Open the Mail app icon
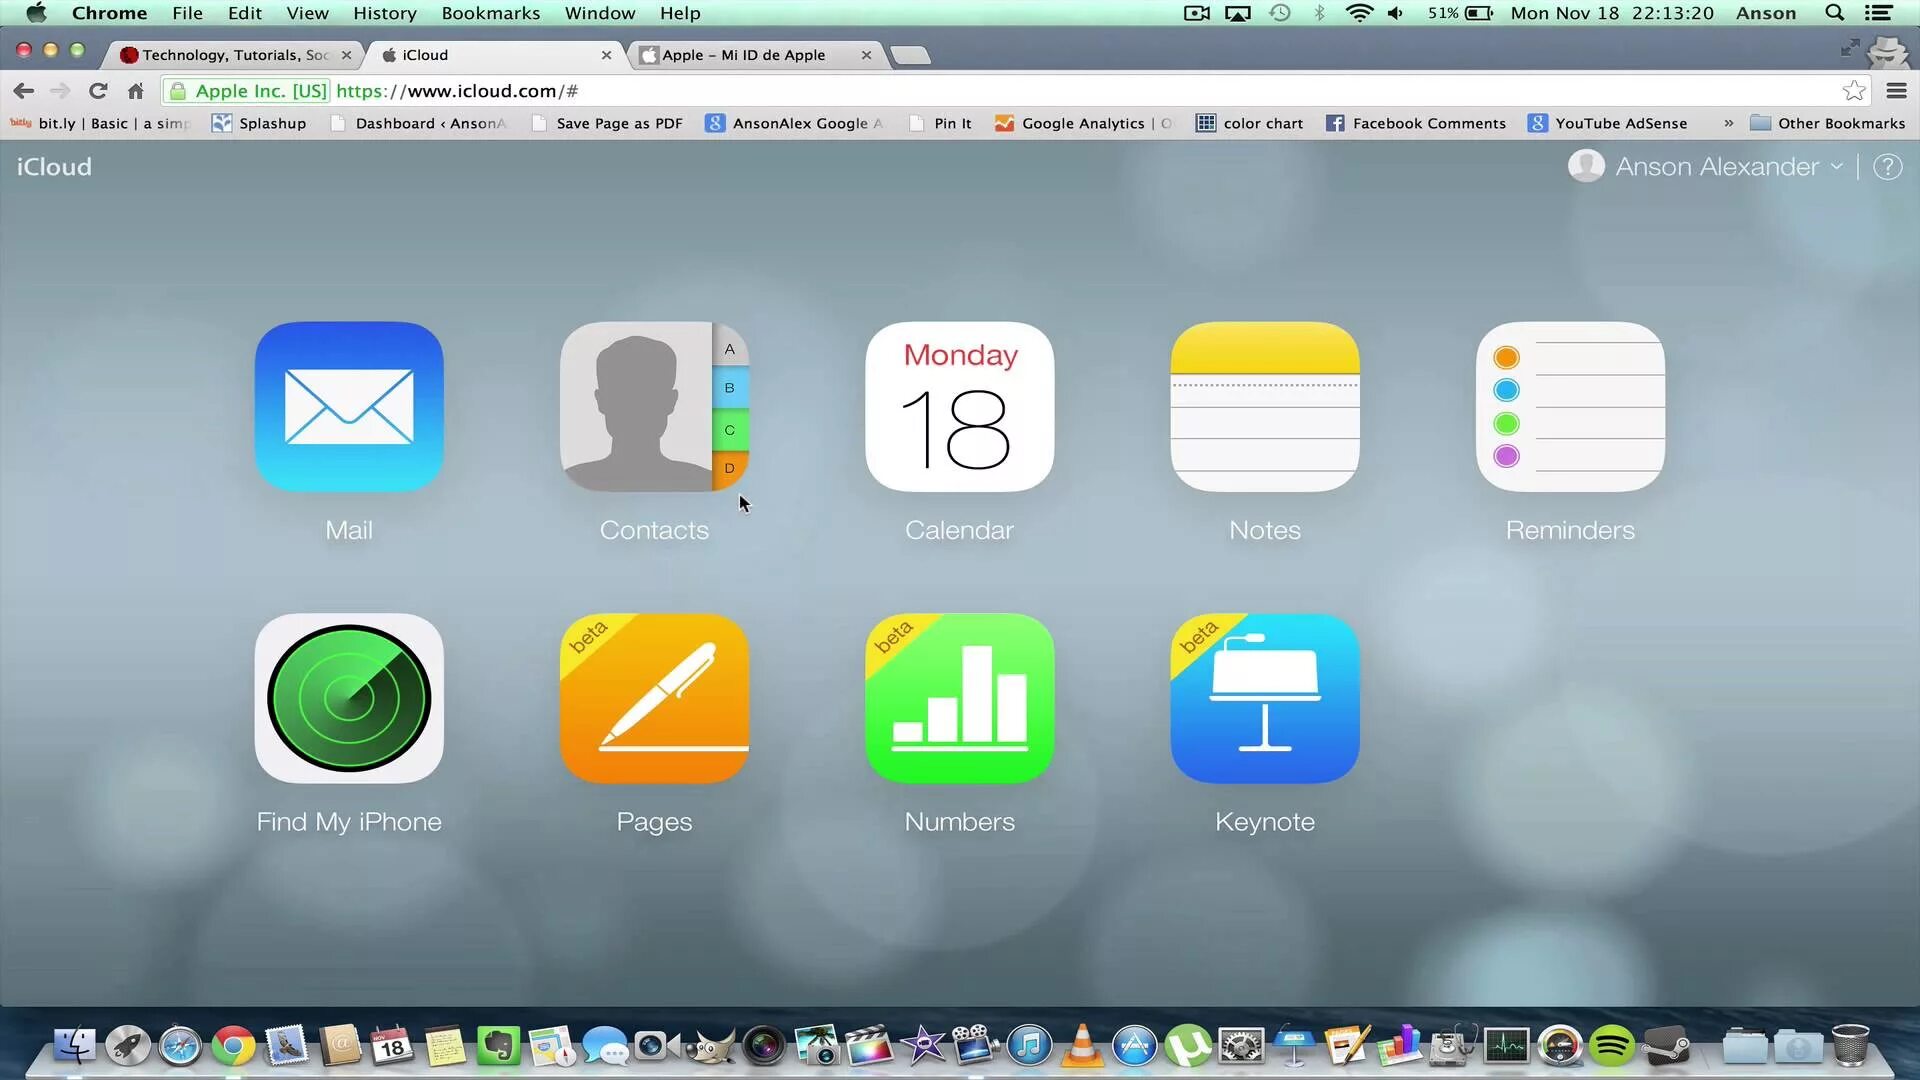Screen dimensions: 1920x1080 [x=349, y=406]
